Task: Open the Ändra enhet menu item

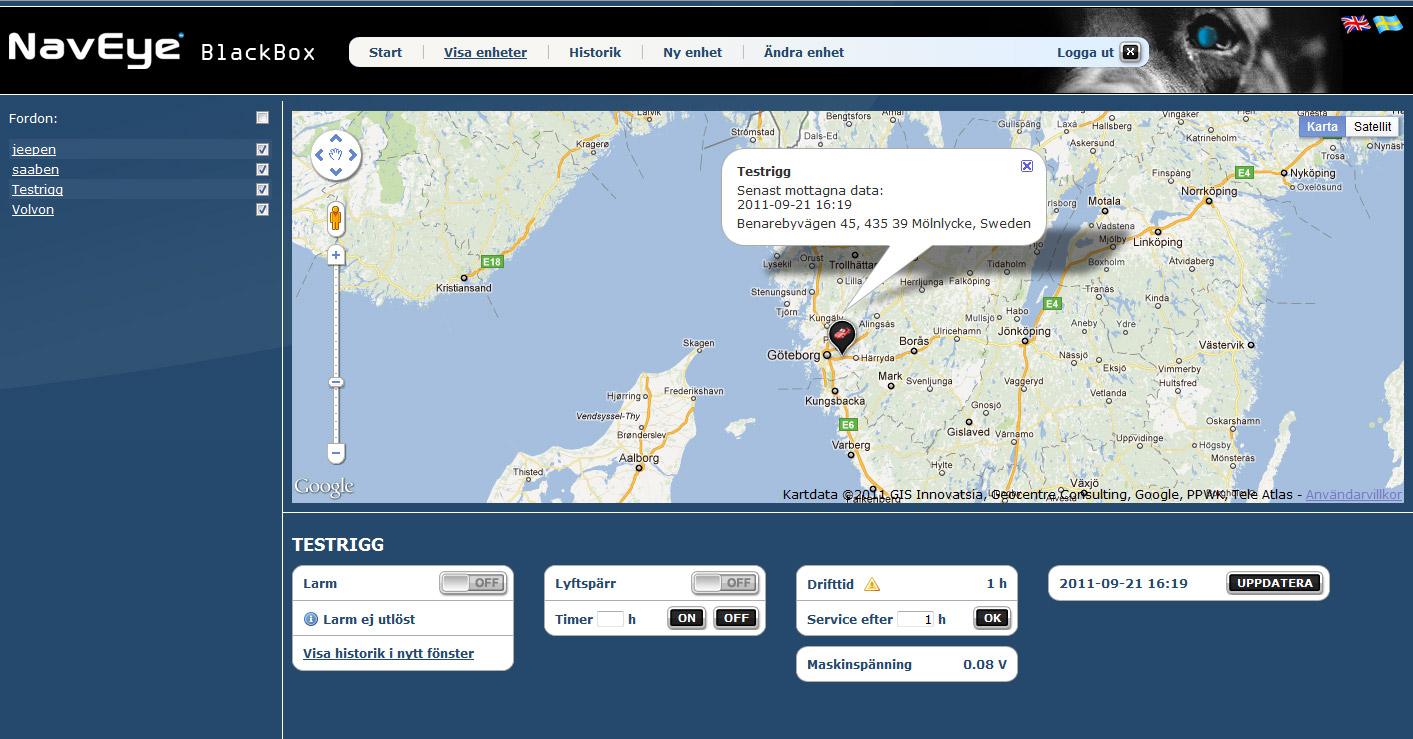Action: tap(803, 52)
